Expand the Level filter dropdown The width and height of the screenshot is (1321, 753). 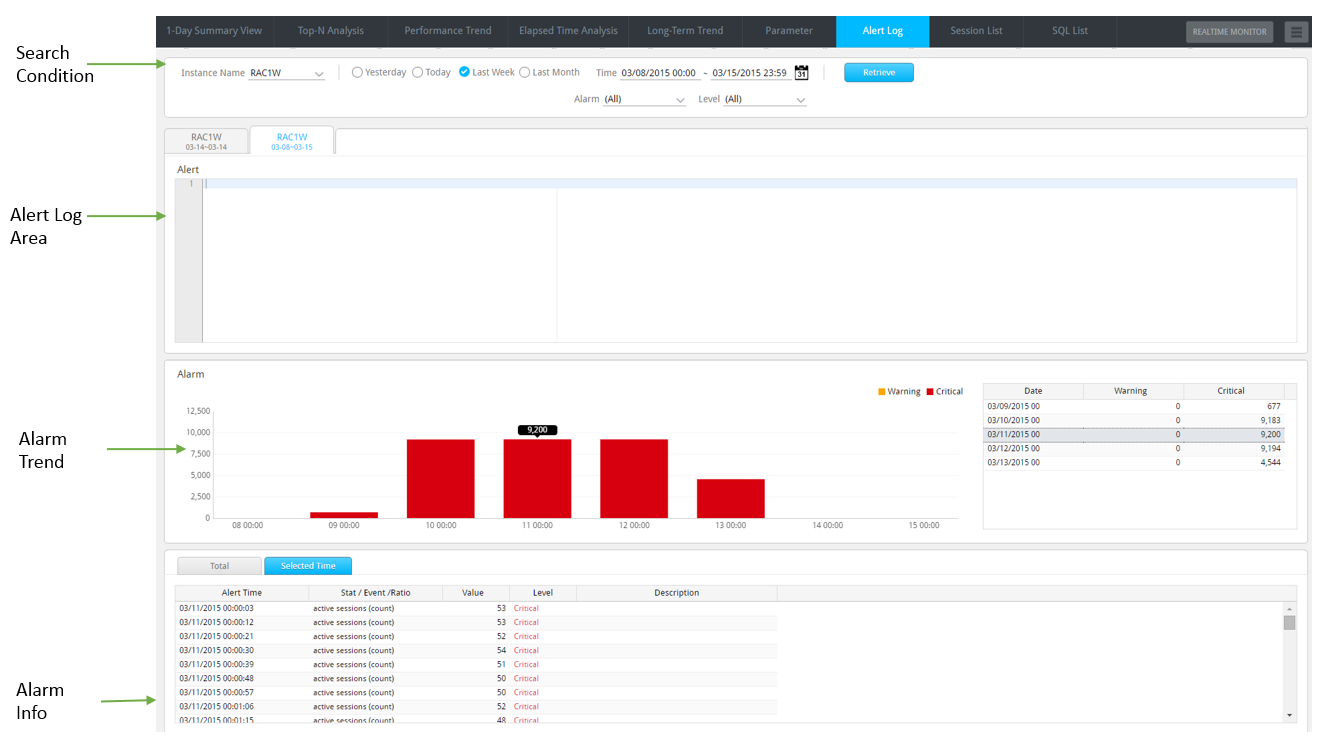[x=765, y=99]
